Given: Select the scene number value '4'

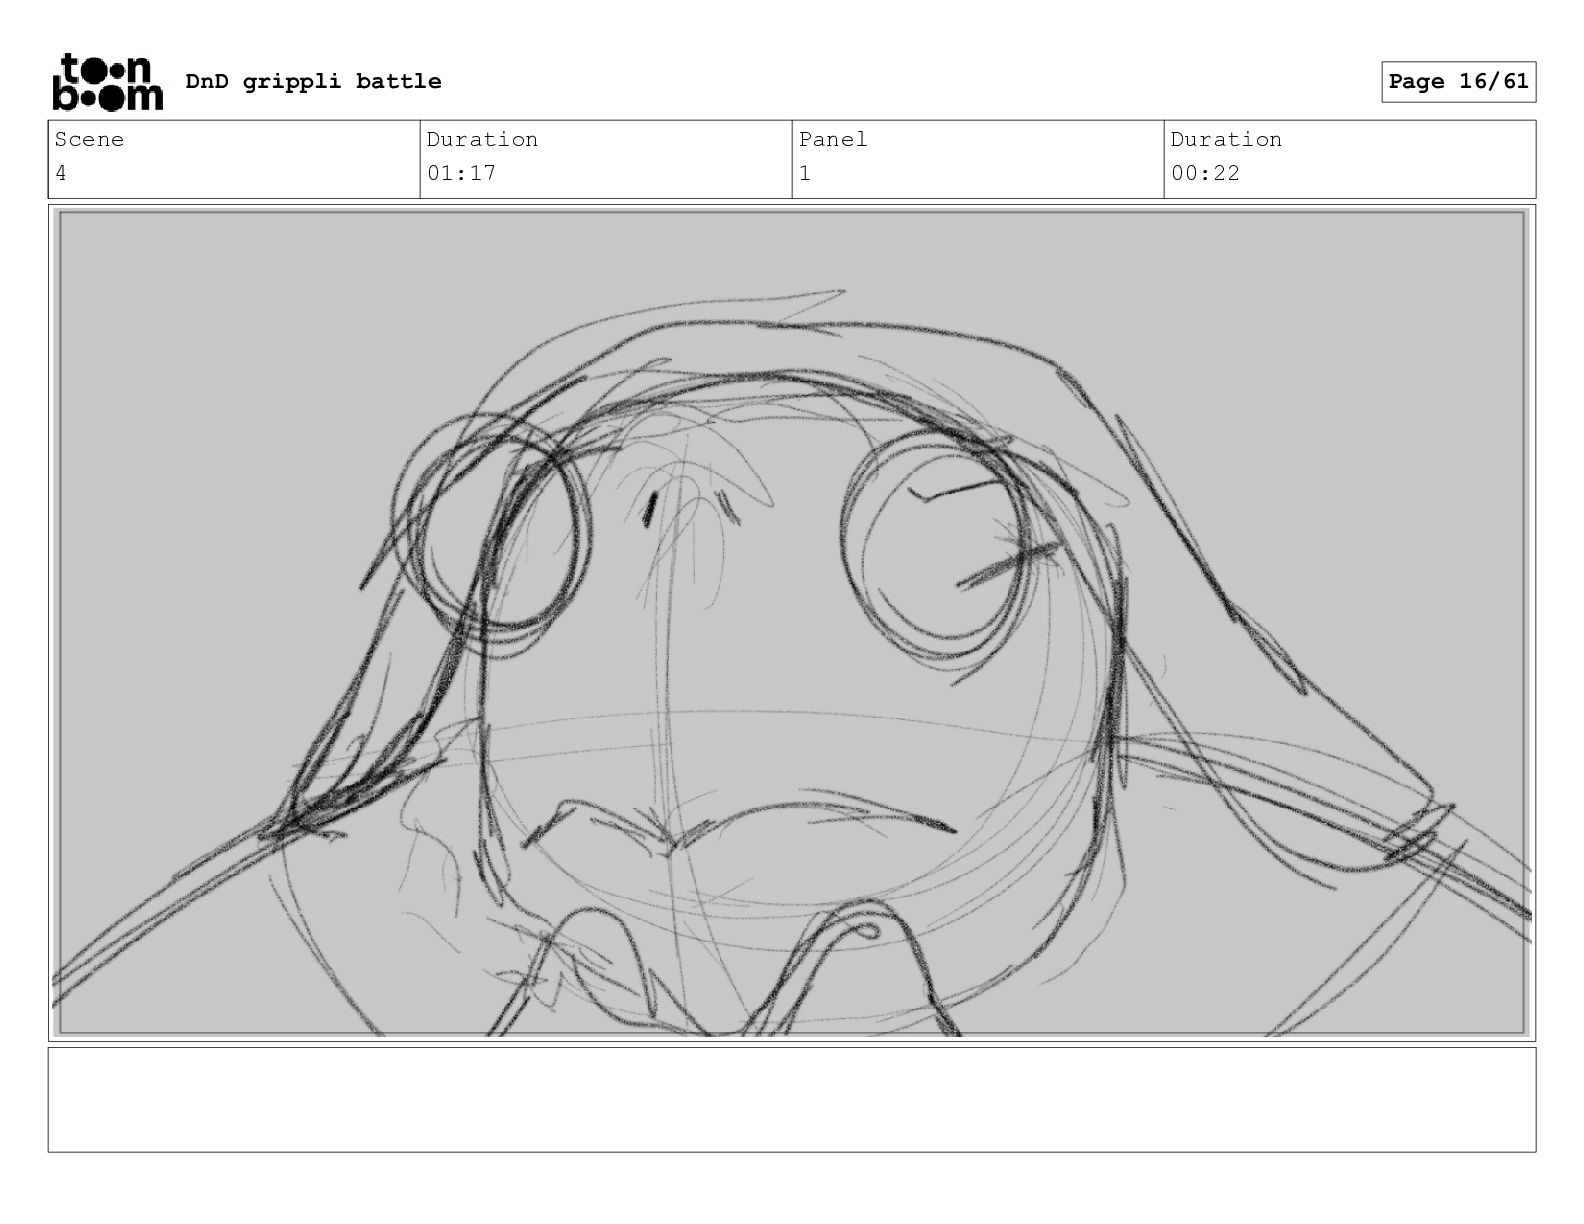Looking at the screenshot, I should [61, 173].
